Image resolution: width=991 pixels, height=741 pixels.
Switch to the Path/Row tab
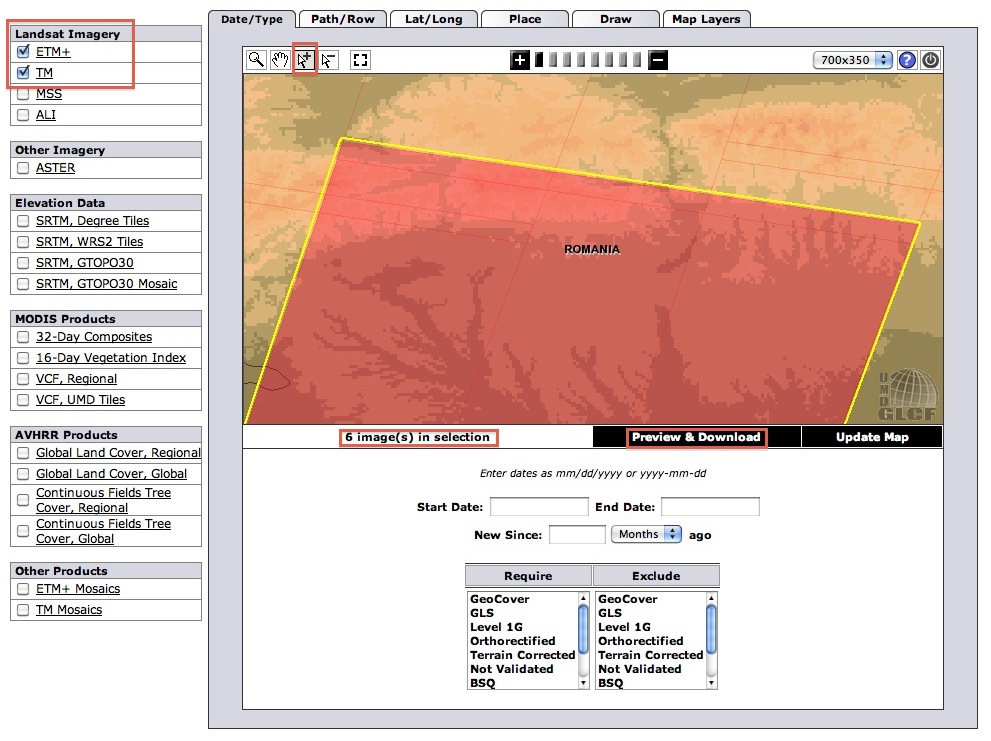[343, 19]
